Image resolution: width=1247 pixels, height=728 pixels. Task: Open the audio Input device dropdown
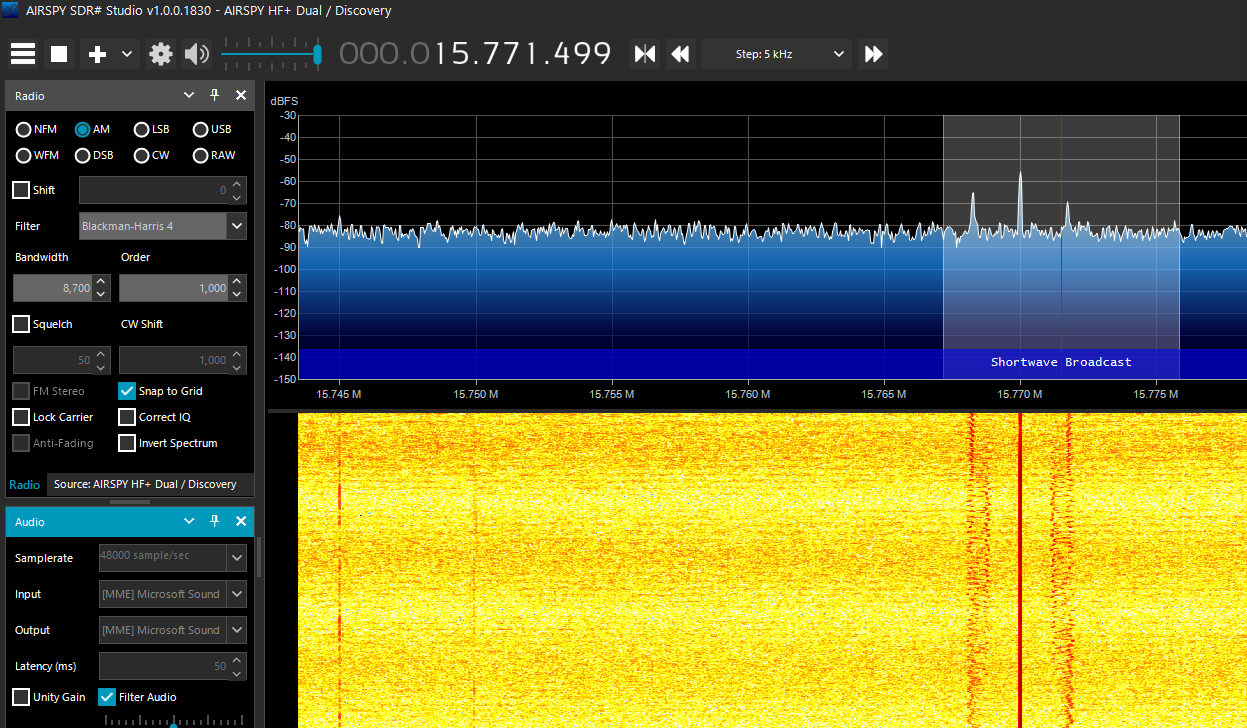pos(172,594)
